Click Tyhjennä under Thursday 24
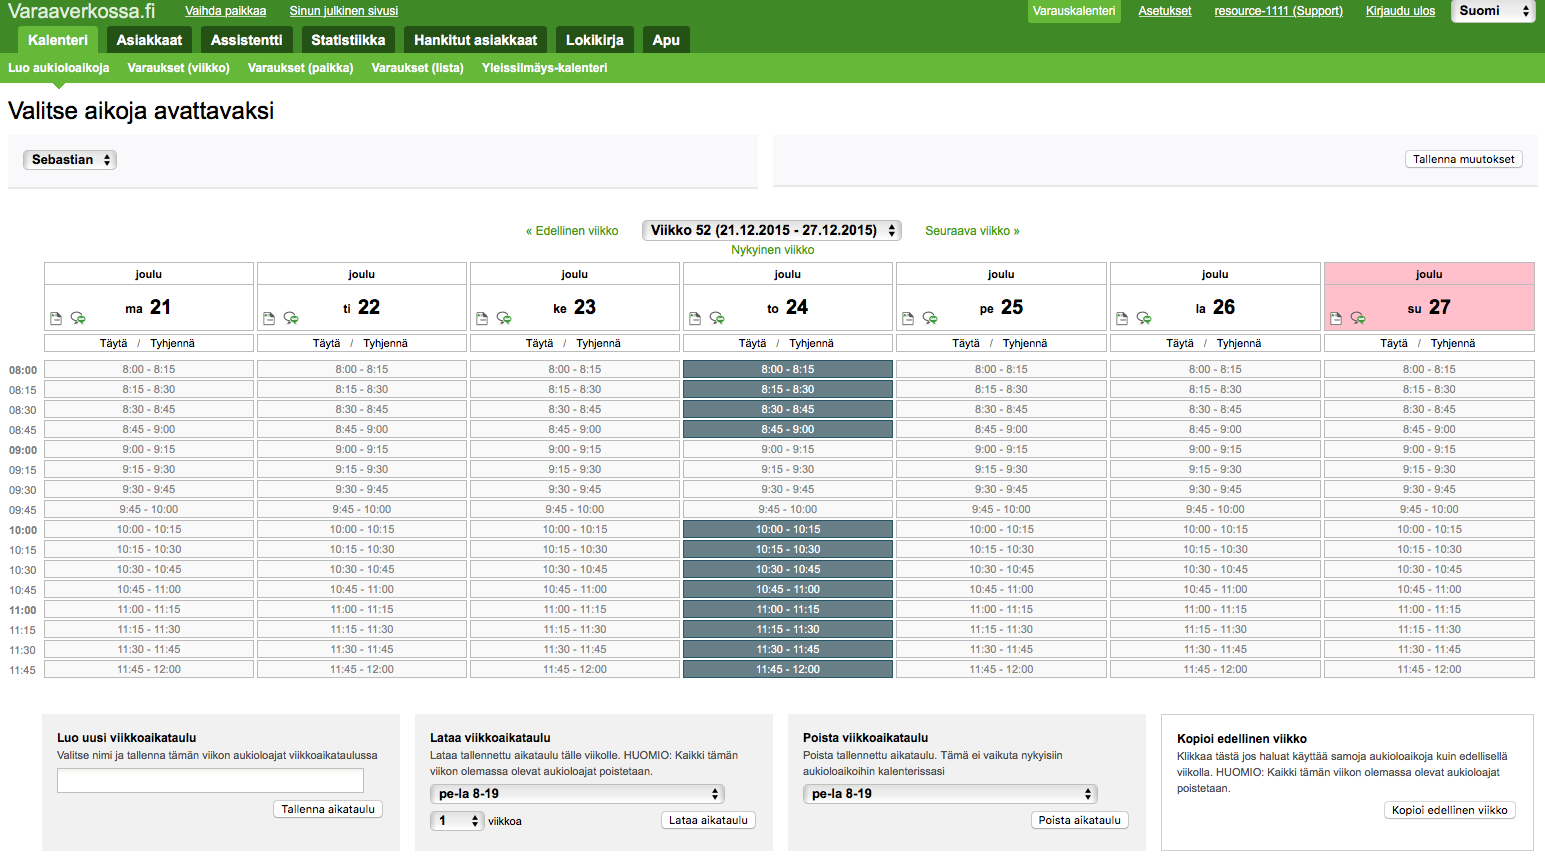The image size is (1545, 861). point(811,343)
